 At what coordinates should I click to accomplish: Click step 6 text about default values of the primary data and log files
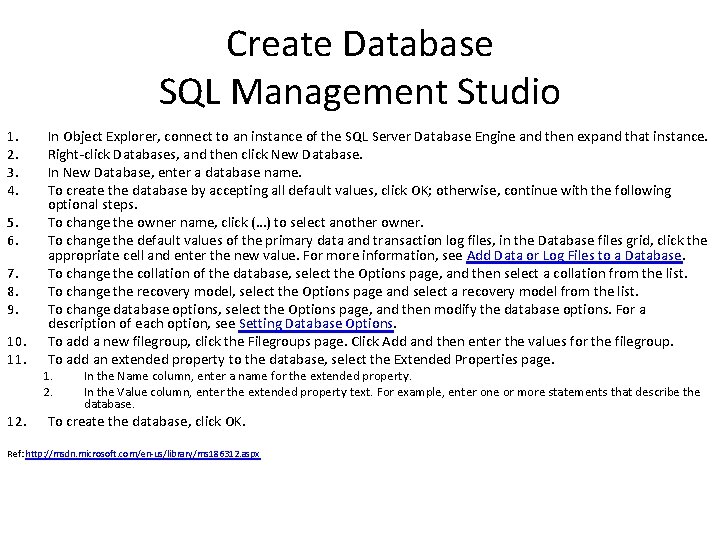click(377, 248)
